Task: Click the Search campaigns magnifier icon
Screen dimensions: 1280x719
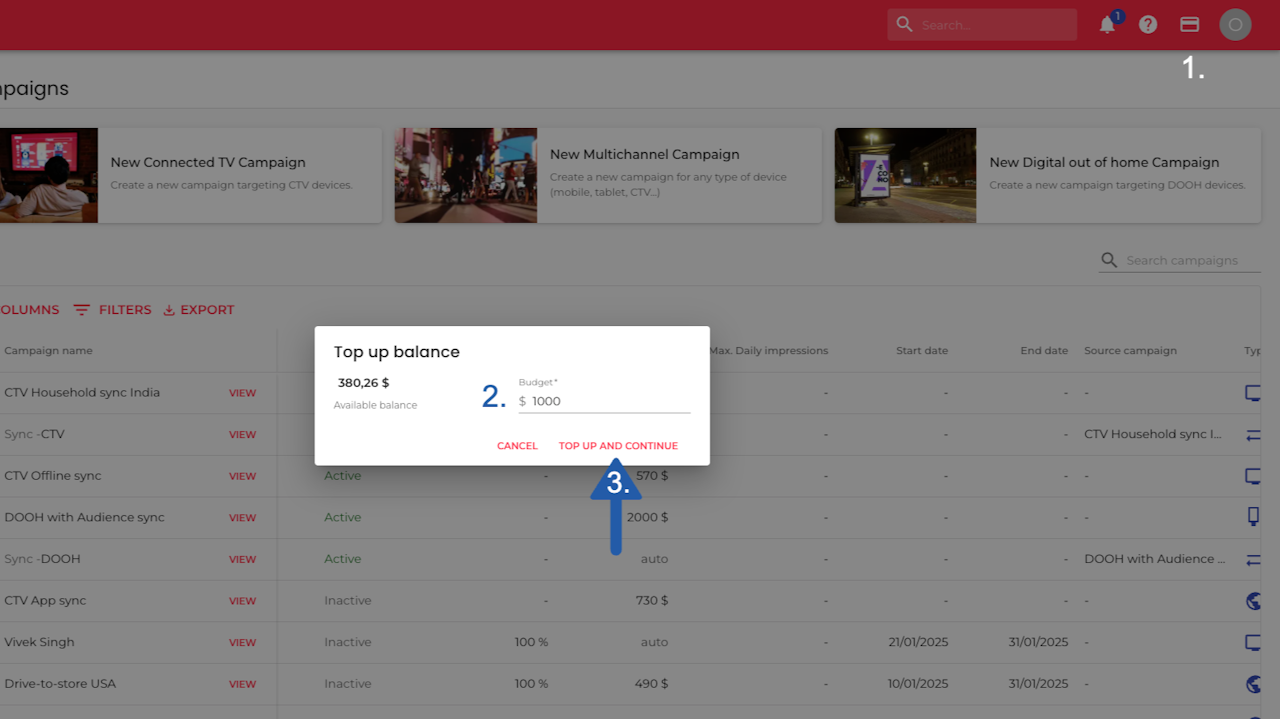Action: pyautogui.click(x=1109, y=260)
